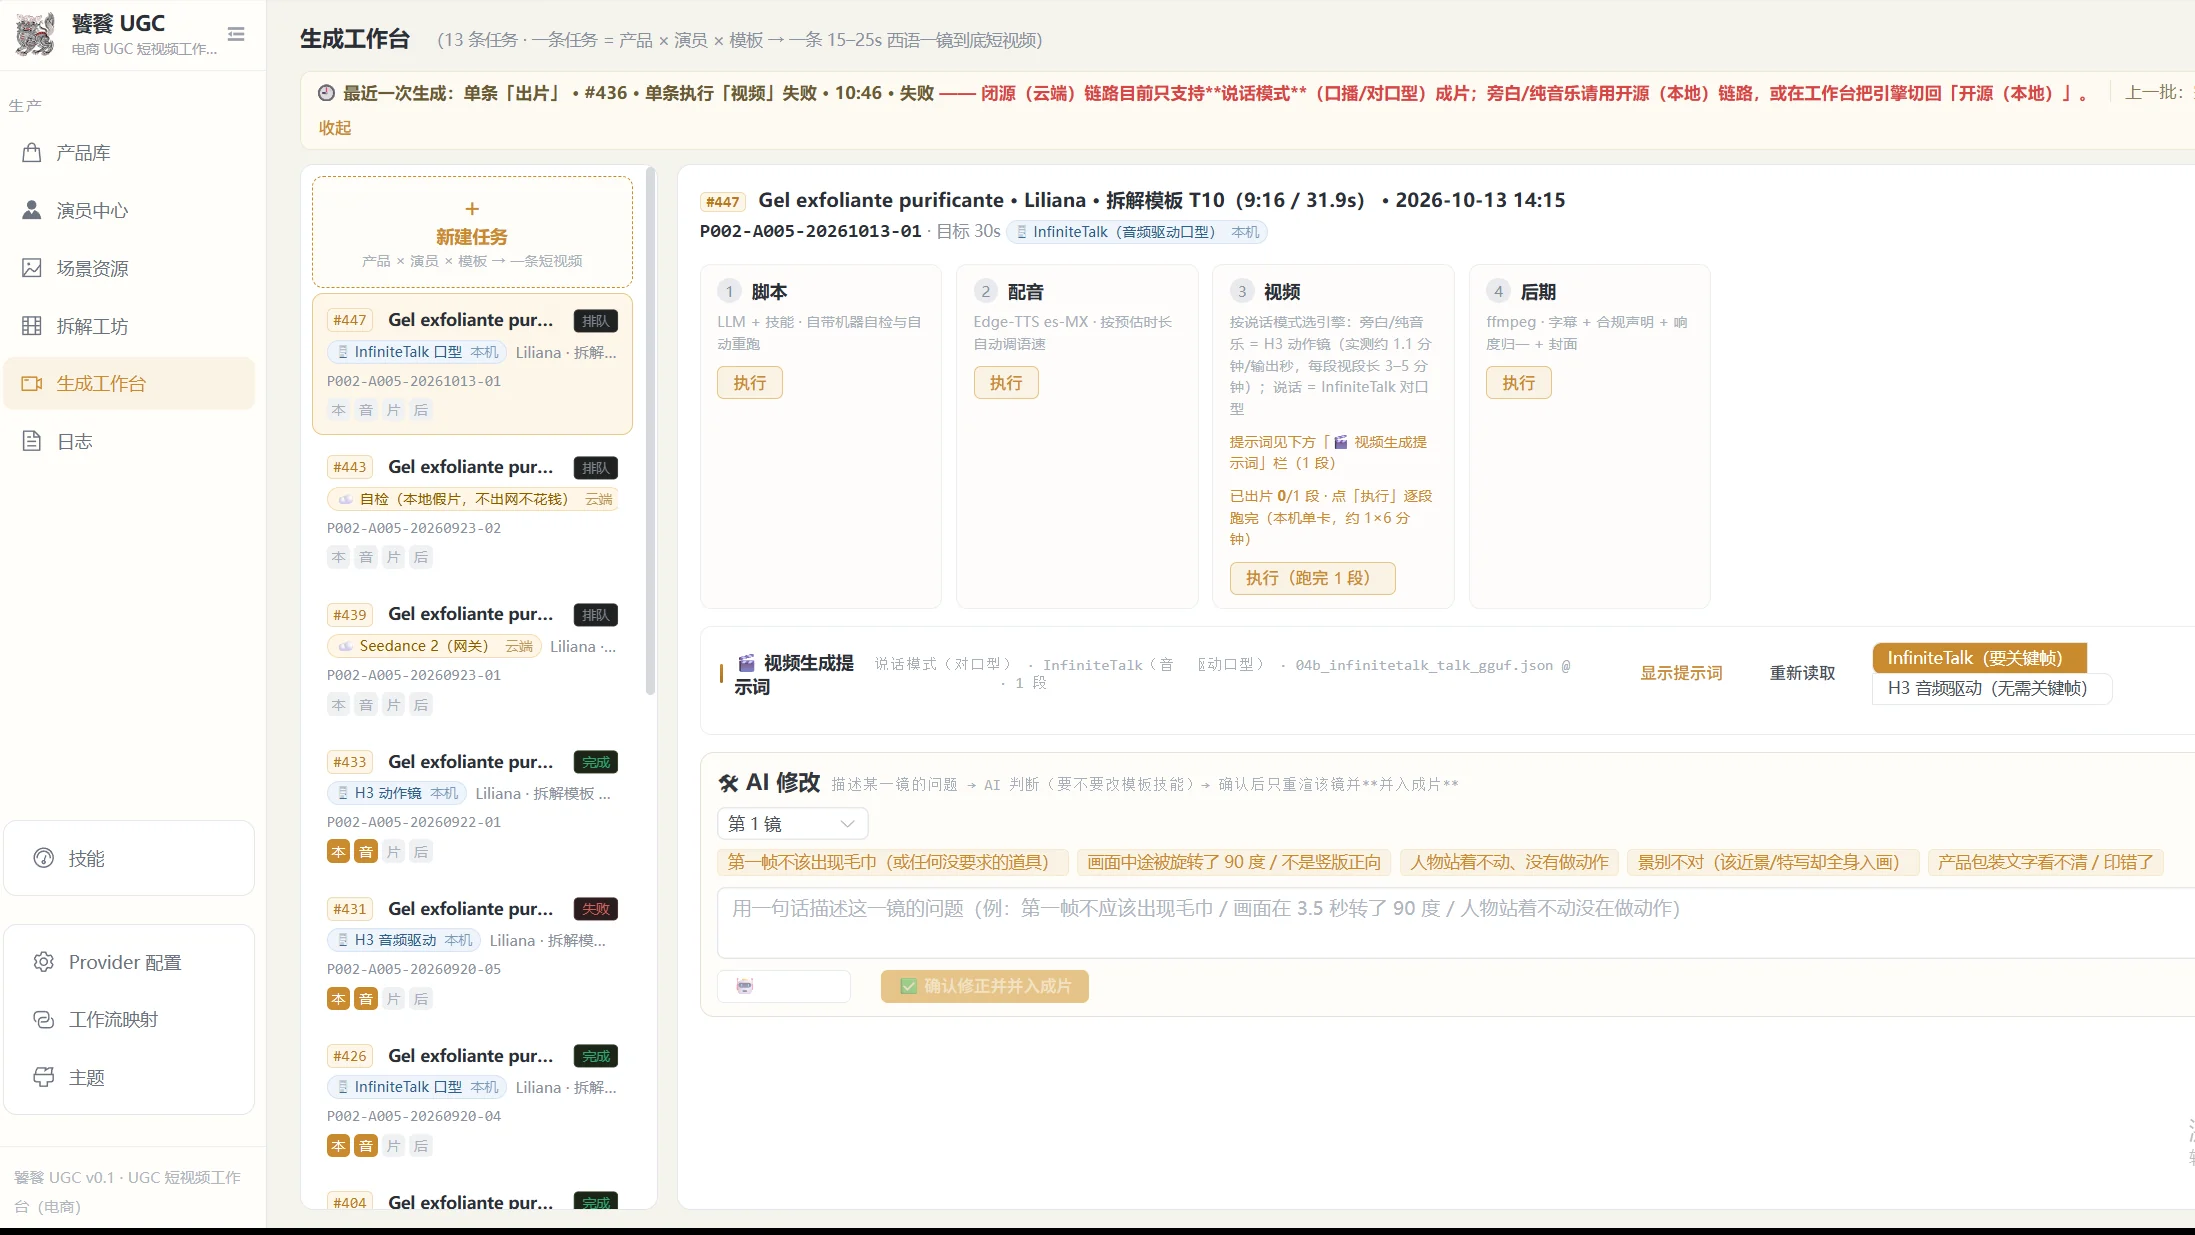
Task: Click the 生成工作台 camera icon
Action: pos(32,384)
